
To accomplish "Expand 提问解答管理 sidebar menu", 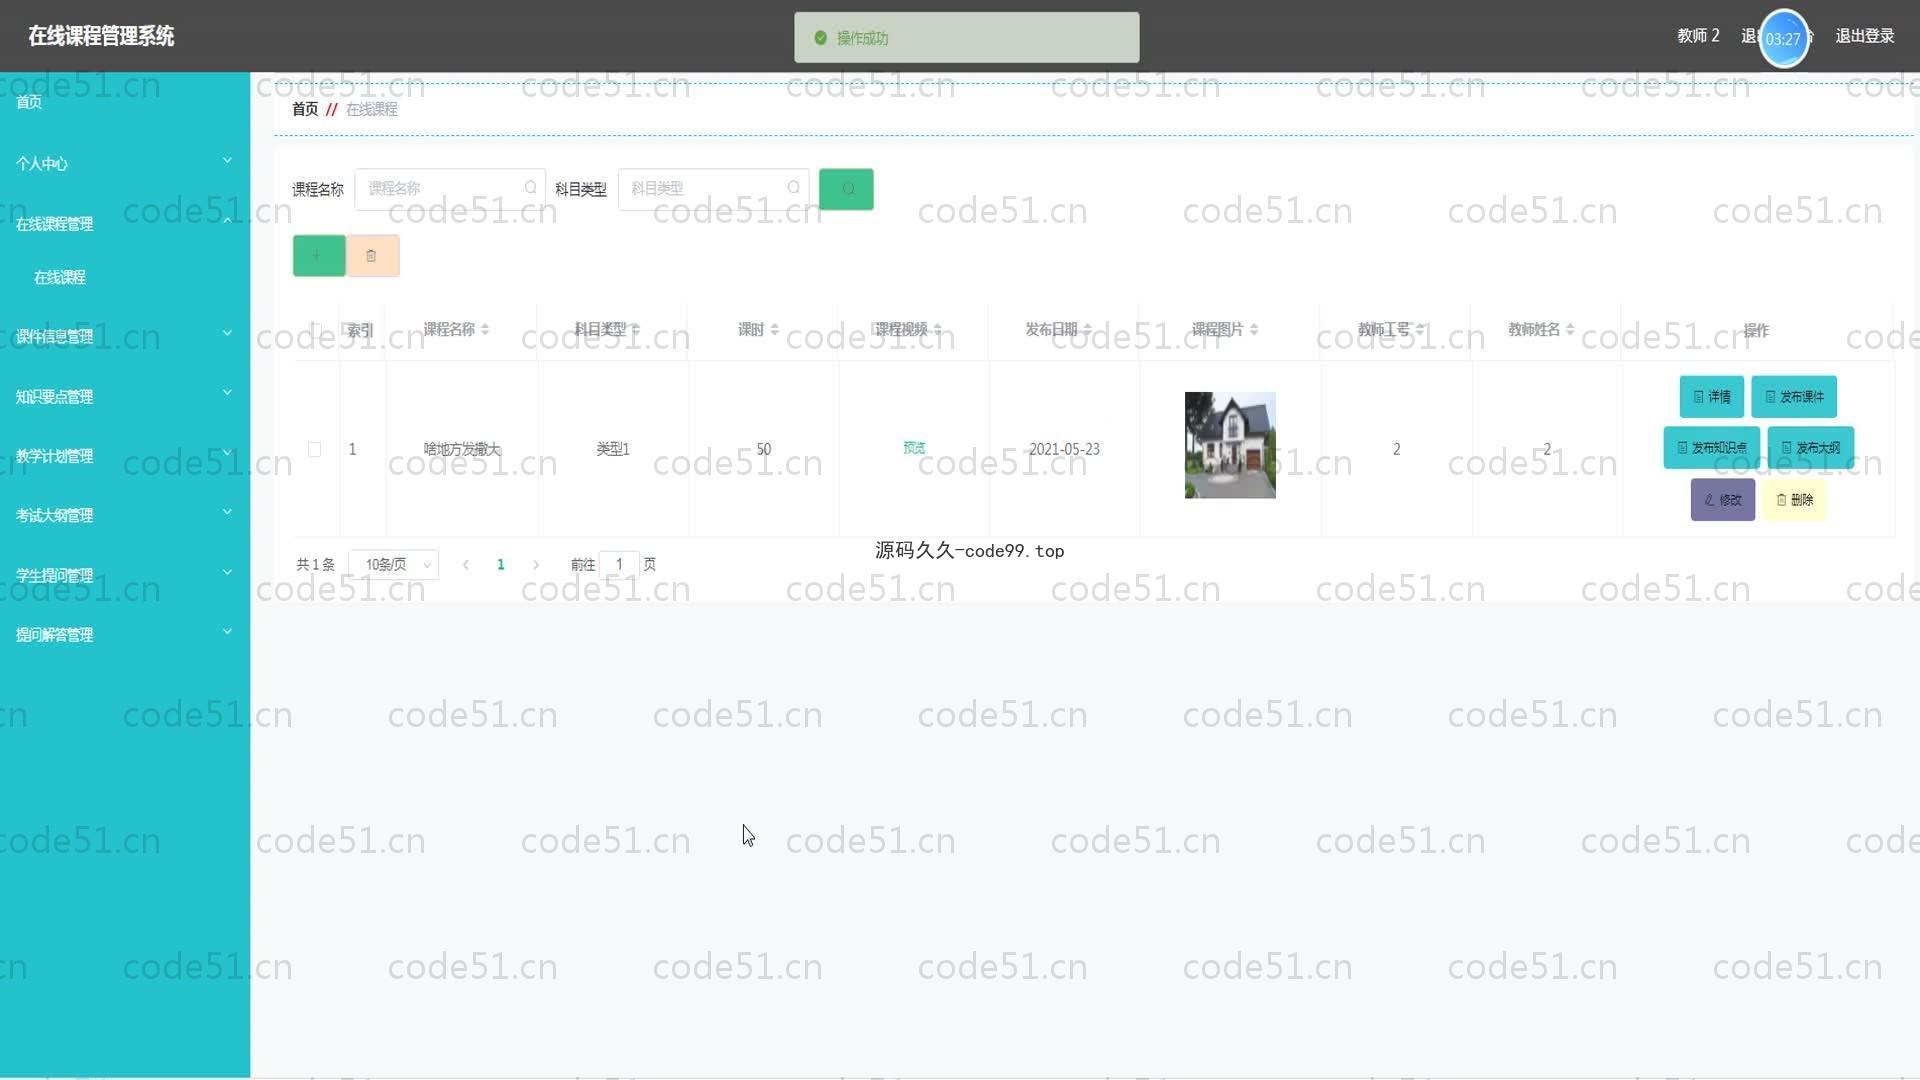I will [125, 634].
